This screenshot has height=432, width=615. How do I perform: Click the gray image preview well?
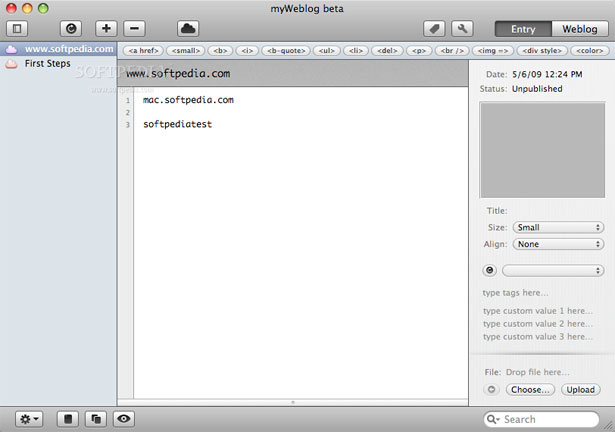pos(542,150)
